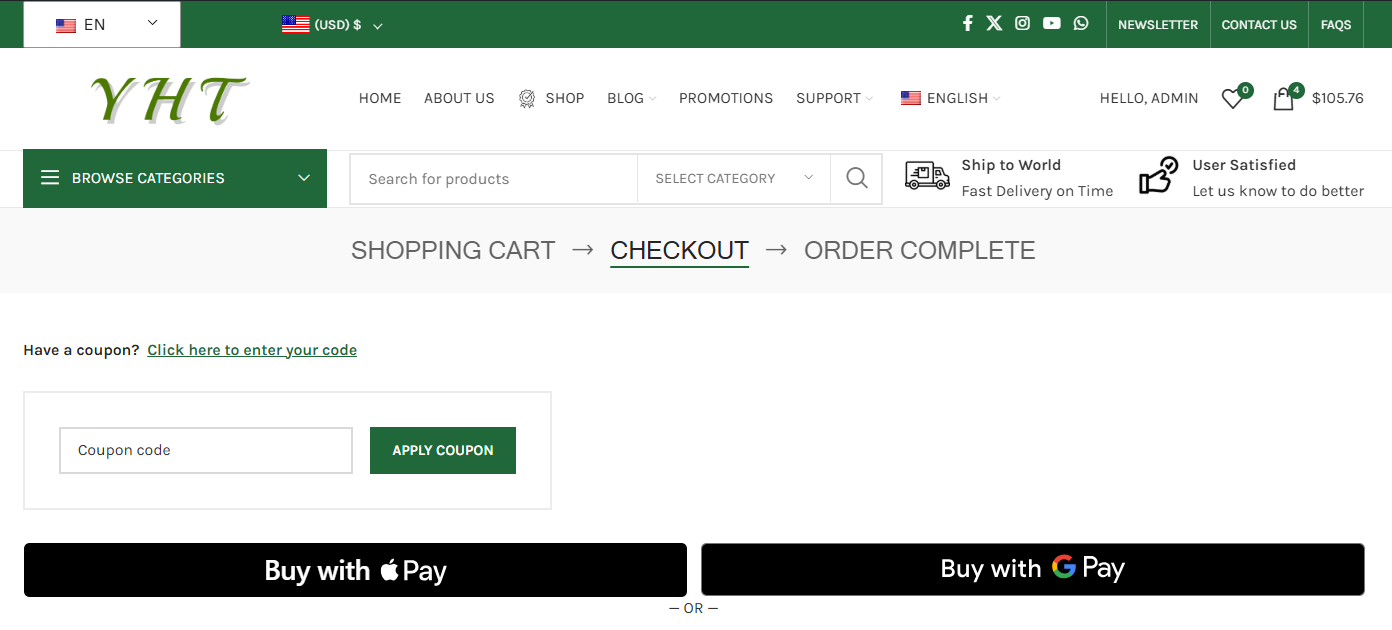Focus the Search for products field

point(494,178)
